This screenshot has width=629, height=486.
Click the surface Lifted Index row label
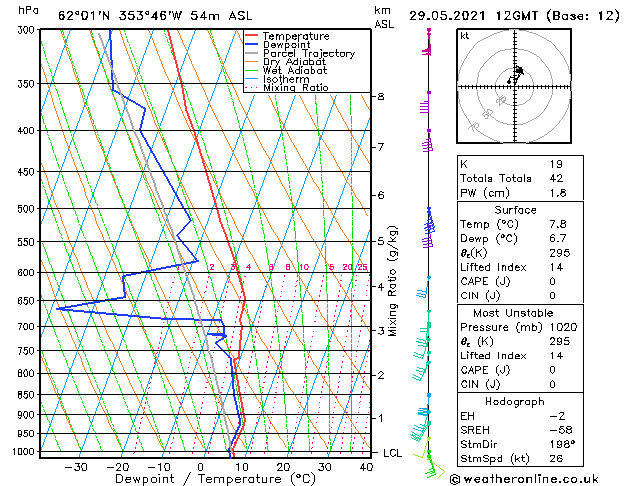[x=493, y=267]
